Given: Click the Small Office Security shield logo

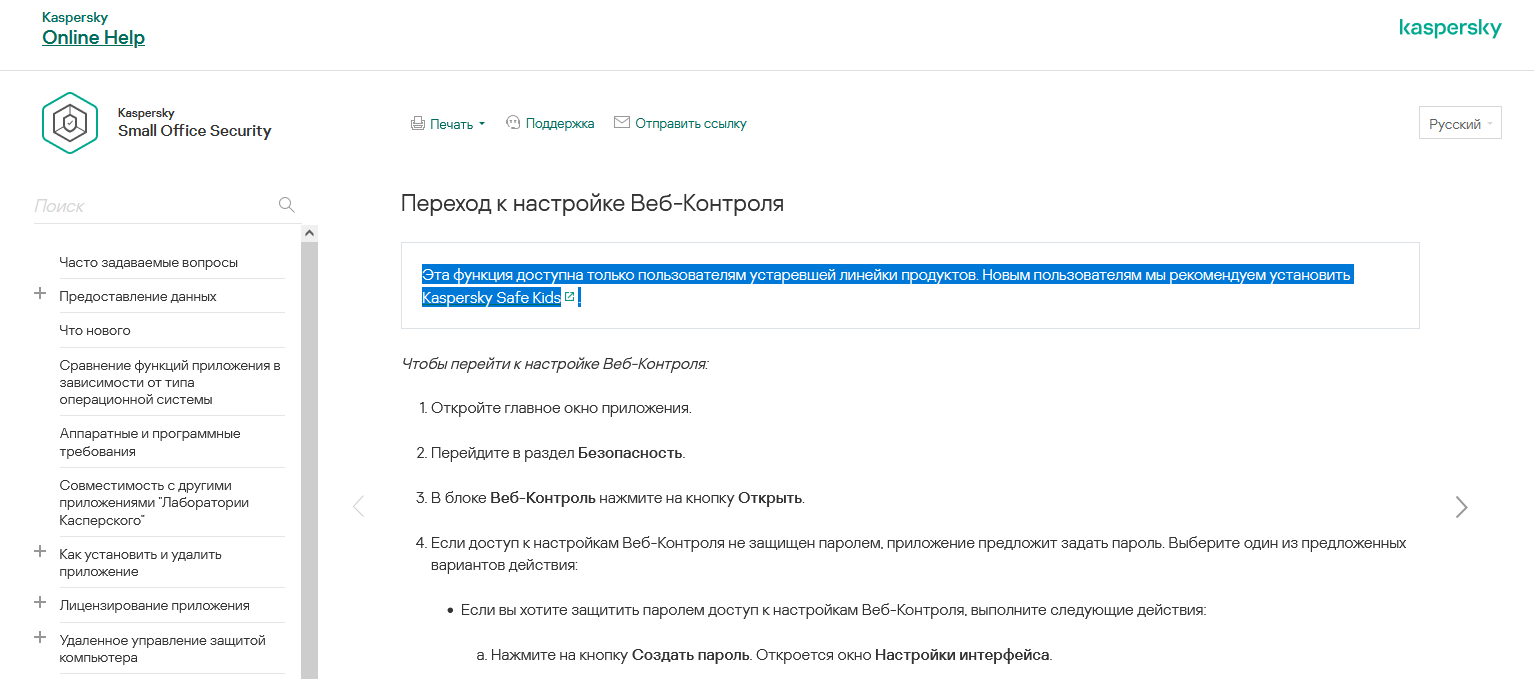Looking at the screenshot, I should pyautogui.click(x=70, y=123).
